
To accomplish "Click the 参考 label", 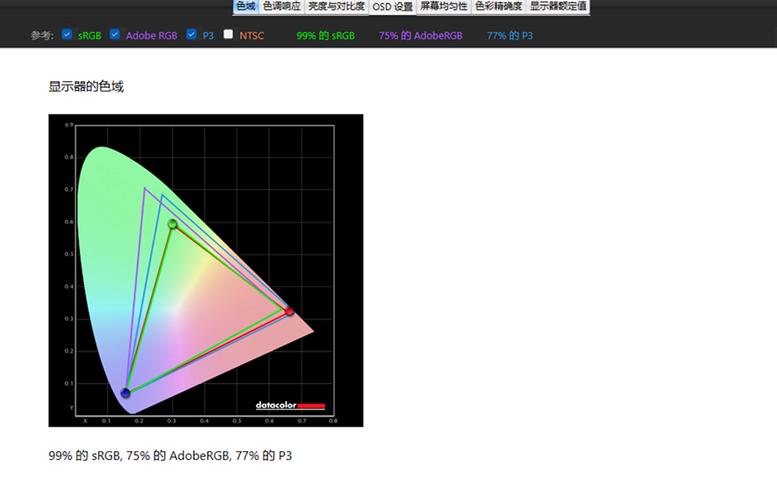I will pyautogui.click(x=42, y=36).
